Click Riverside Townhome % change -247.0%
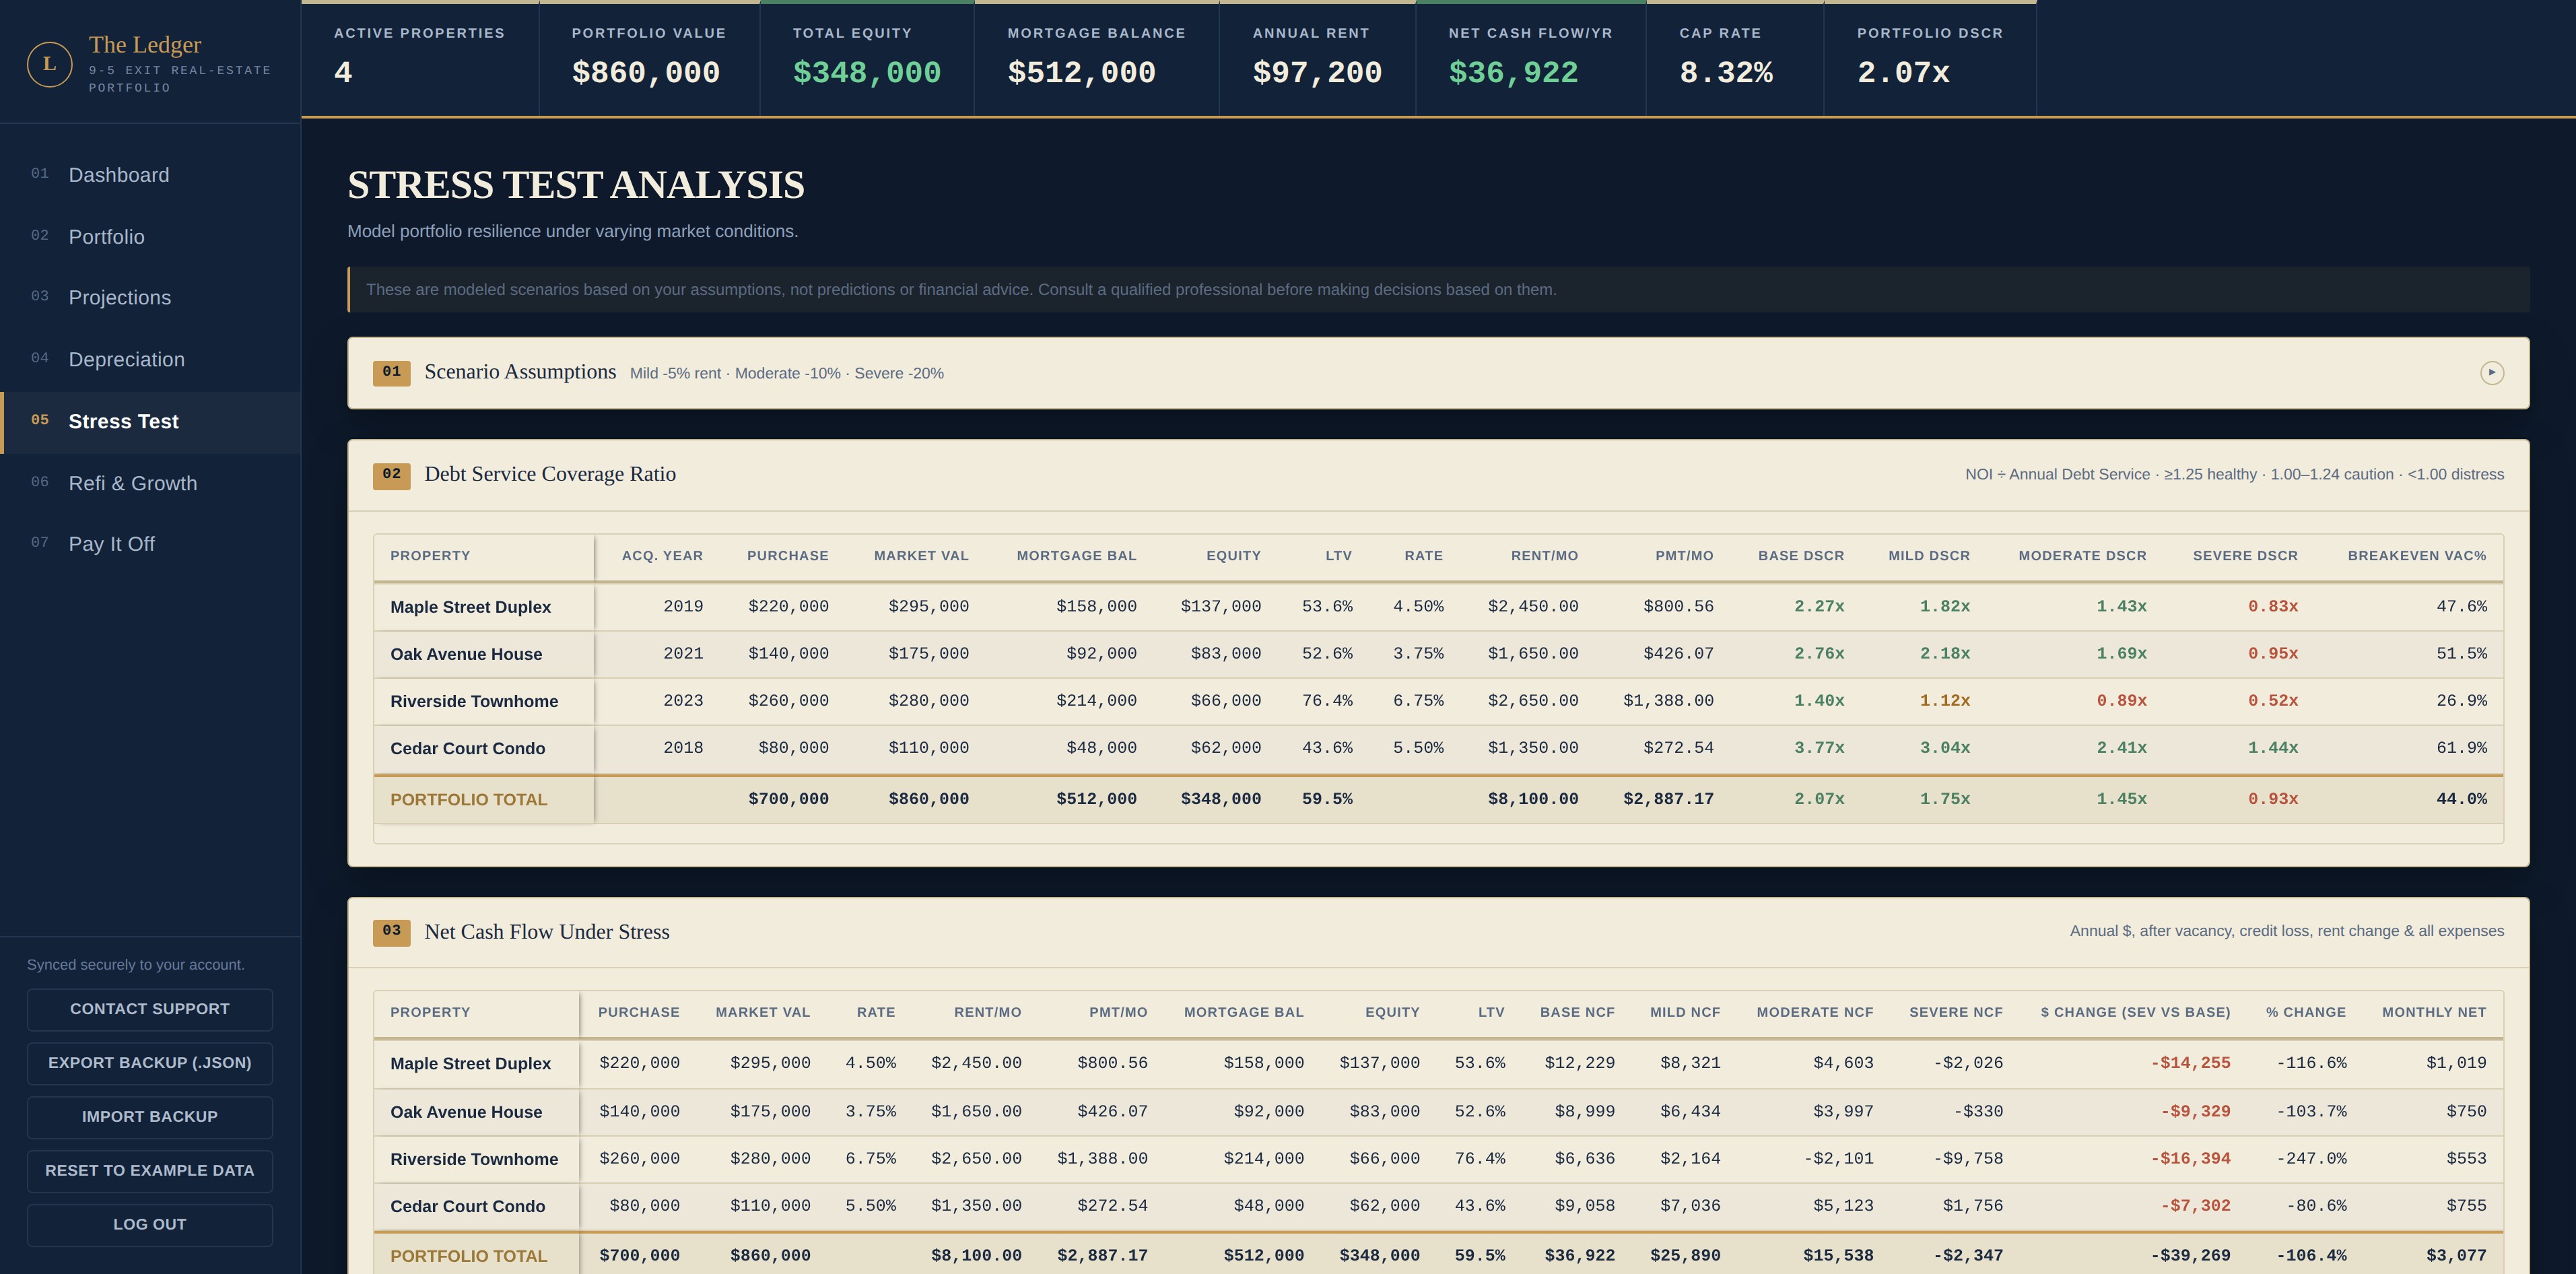 pyautogui.click(x=2311, y=1159)
